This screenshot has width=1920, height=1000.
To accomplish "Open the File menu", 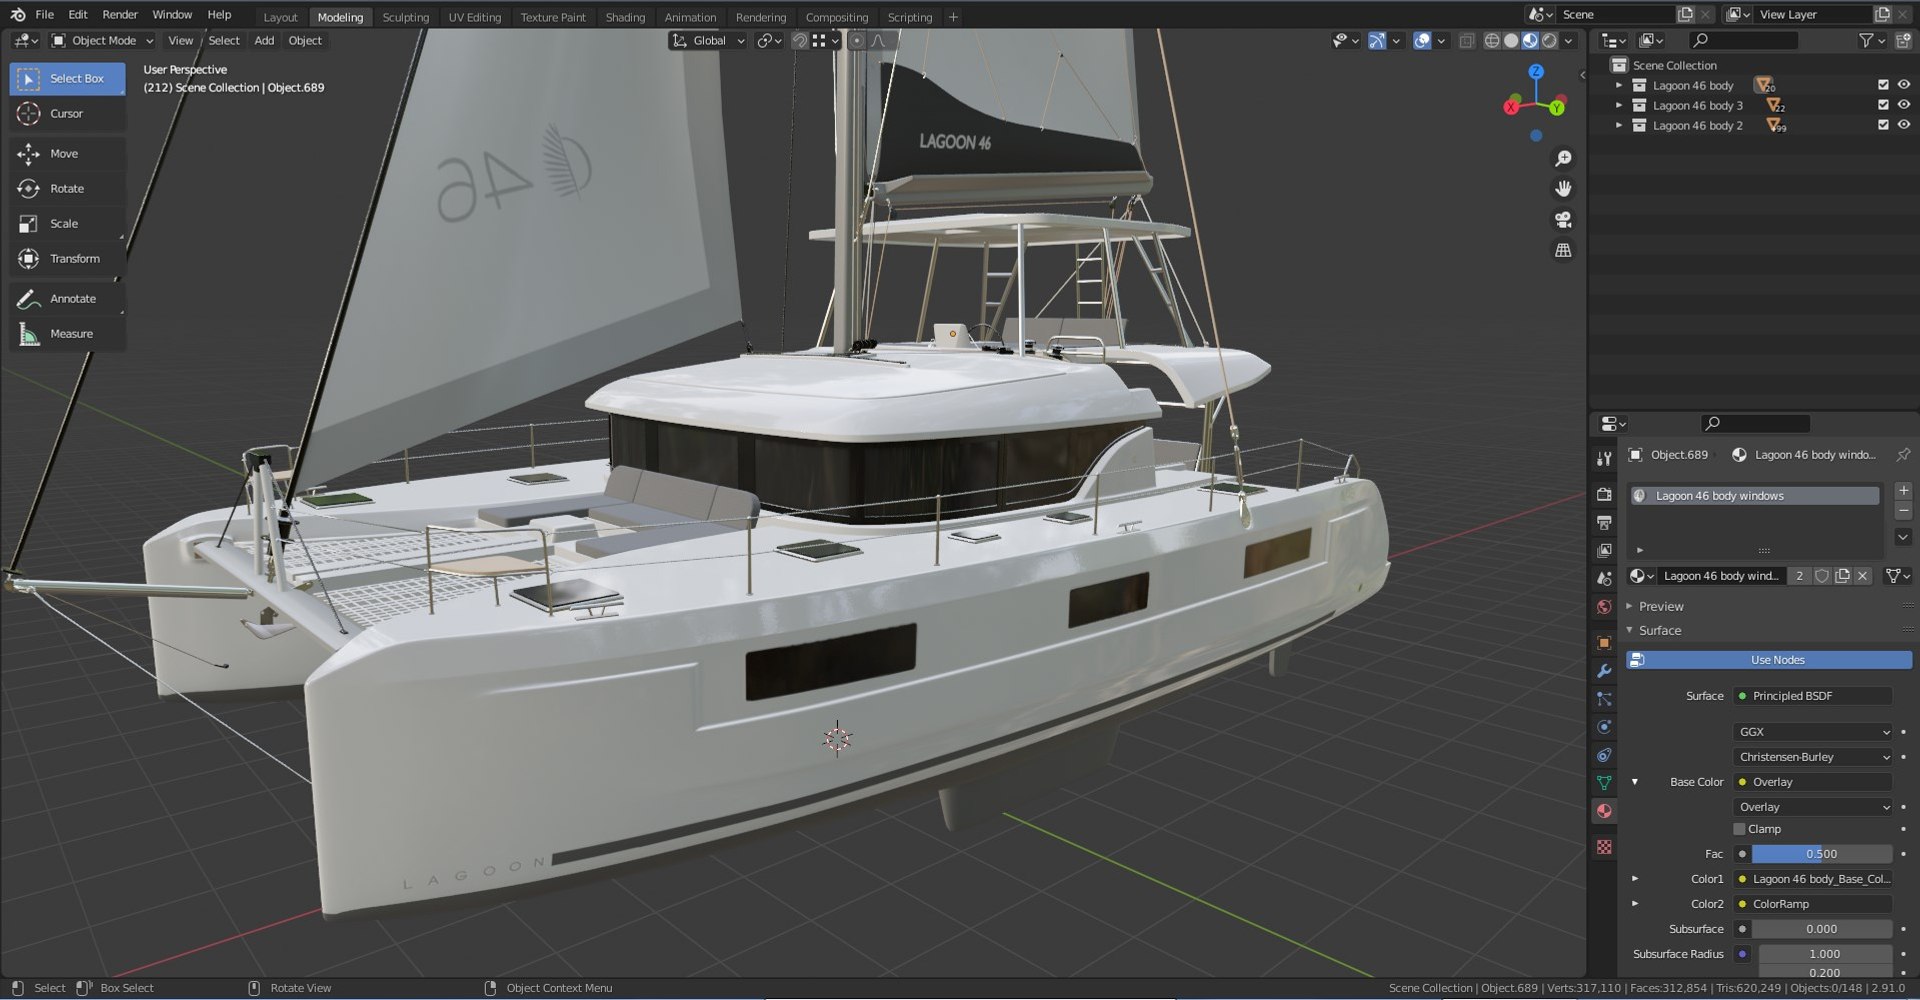I will pyautogui.click(x=45, y=15).
